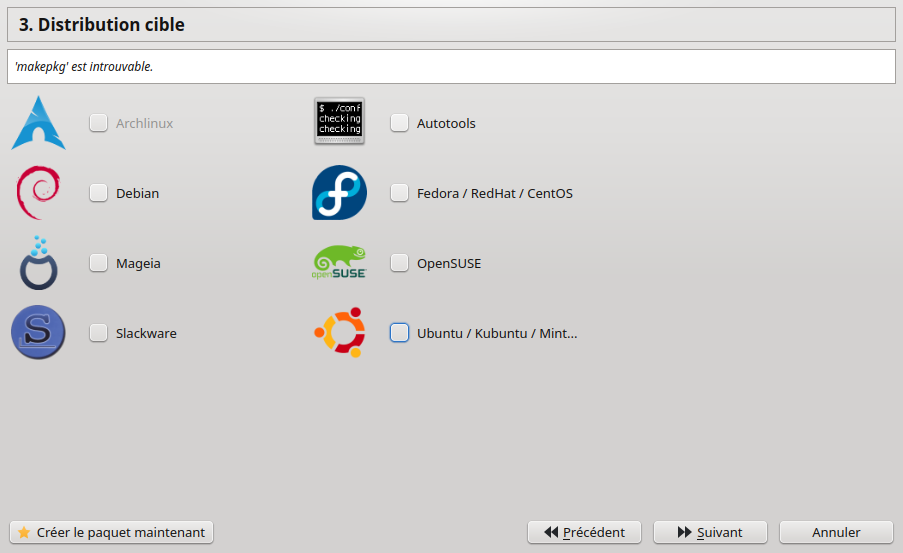Click the Mageia label text
The width and height of the screenshot is (903, 553).
click(138, 264)
